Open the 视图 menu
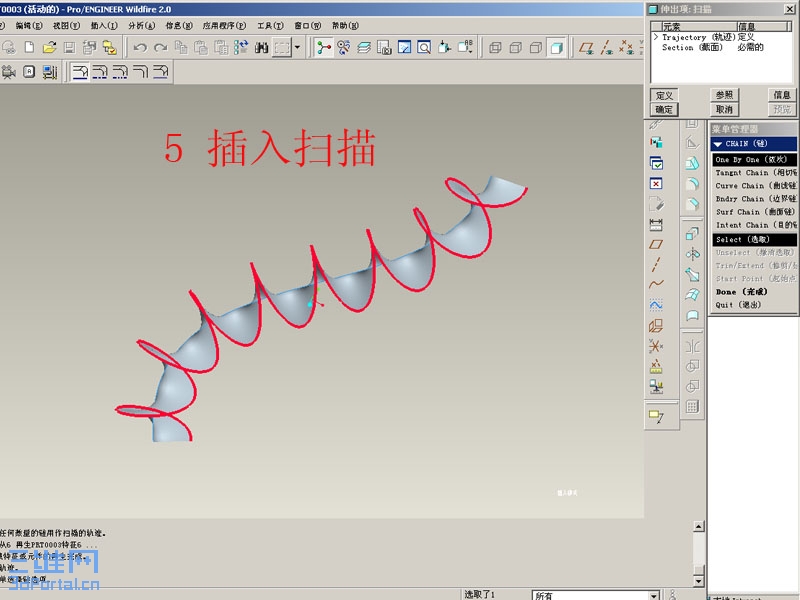800x600 pixels. (66, 26)
